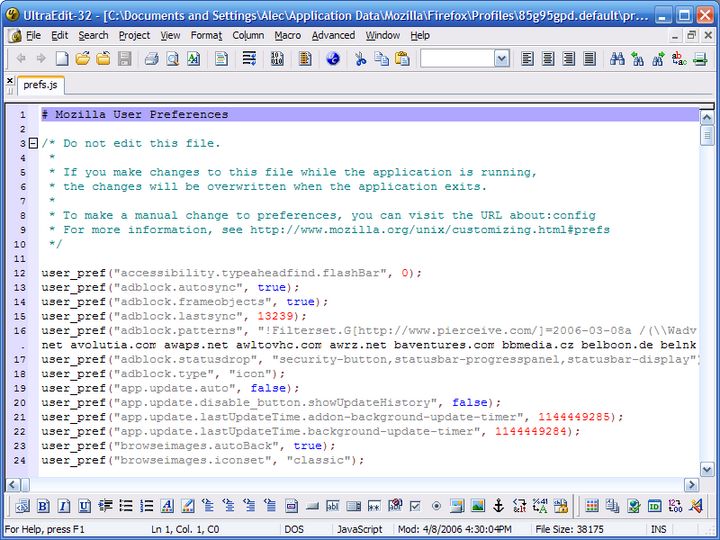Click the grayed Save disk icon
Viewport: 720px width, 540px height.
[x=124, y=59]
